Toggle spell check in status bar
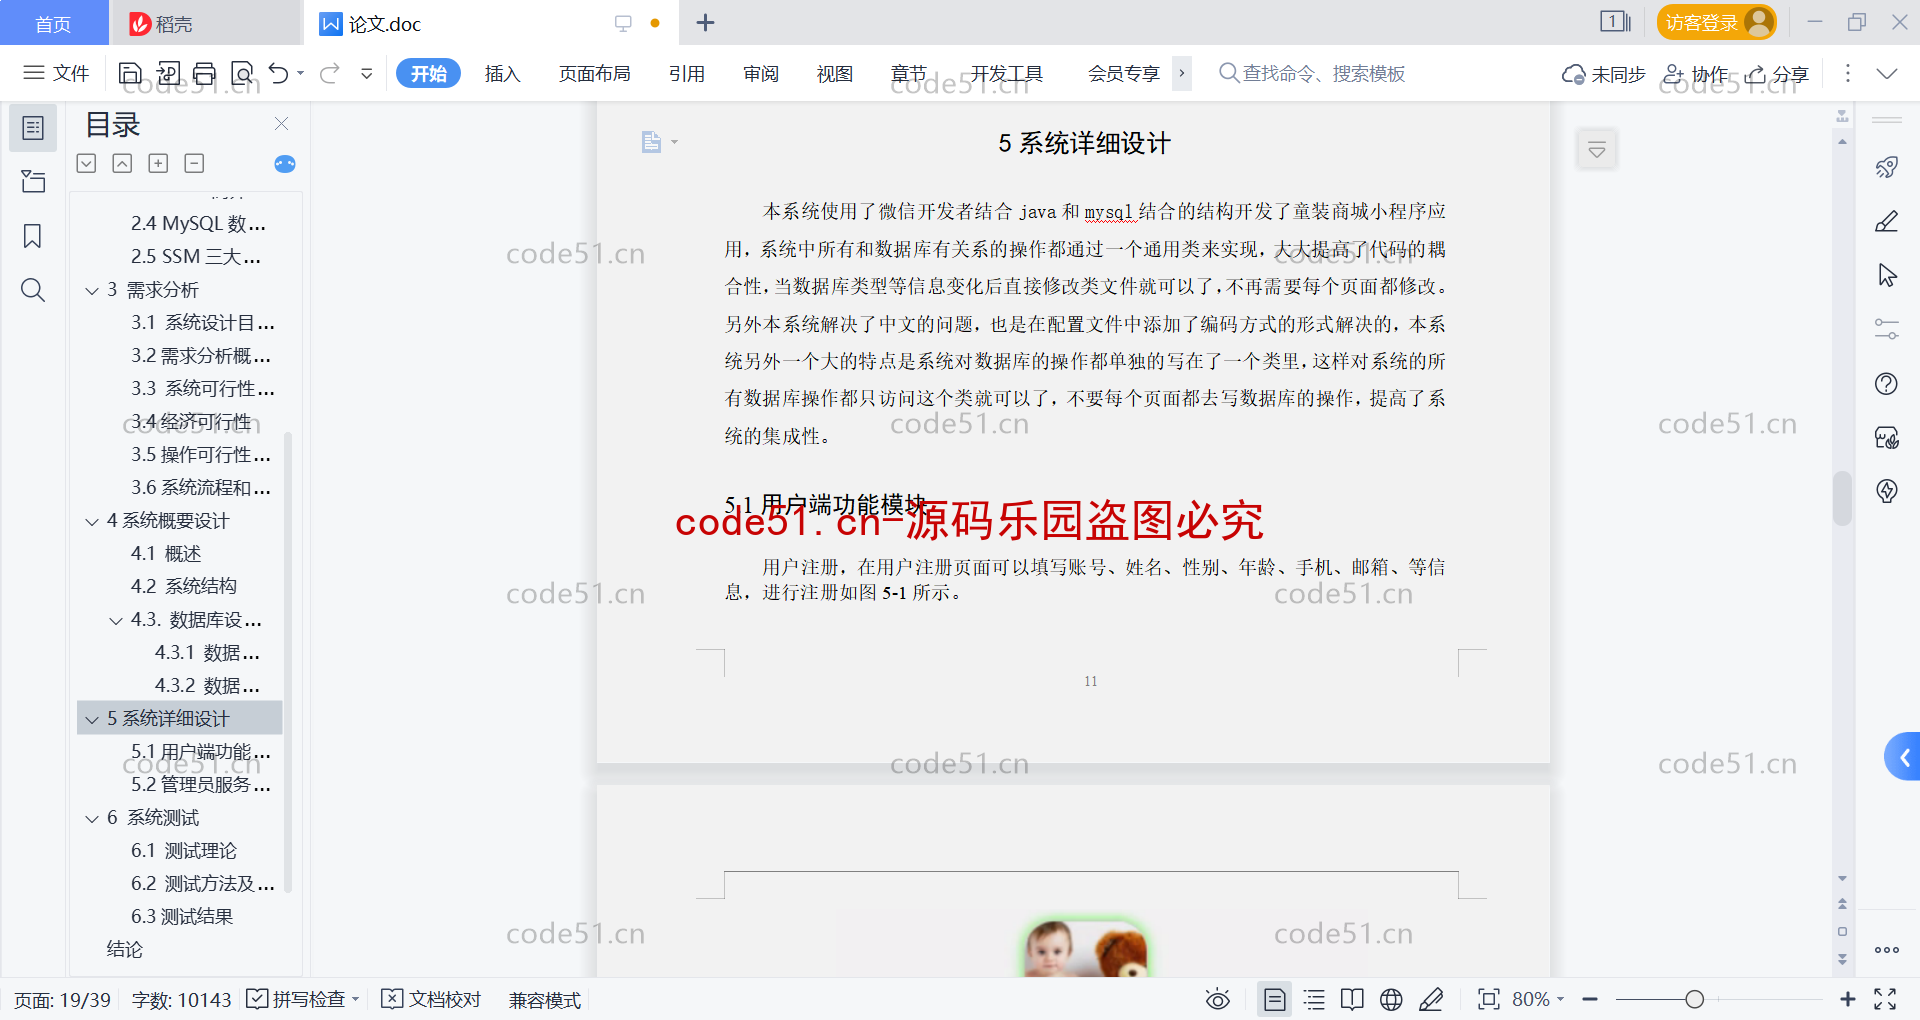Screen dimensions: 1920x1020 point(303,999)
